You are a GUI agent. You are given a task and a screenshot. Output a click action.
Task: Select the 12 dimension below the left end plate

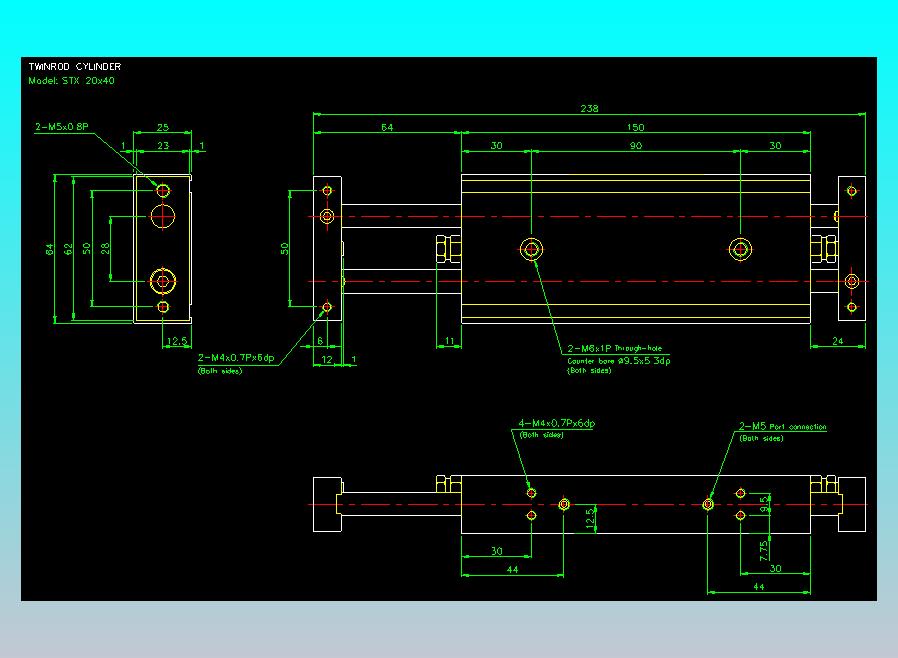click(x=327, y=360)
